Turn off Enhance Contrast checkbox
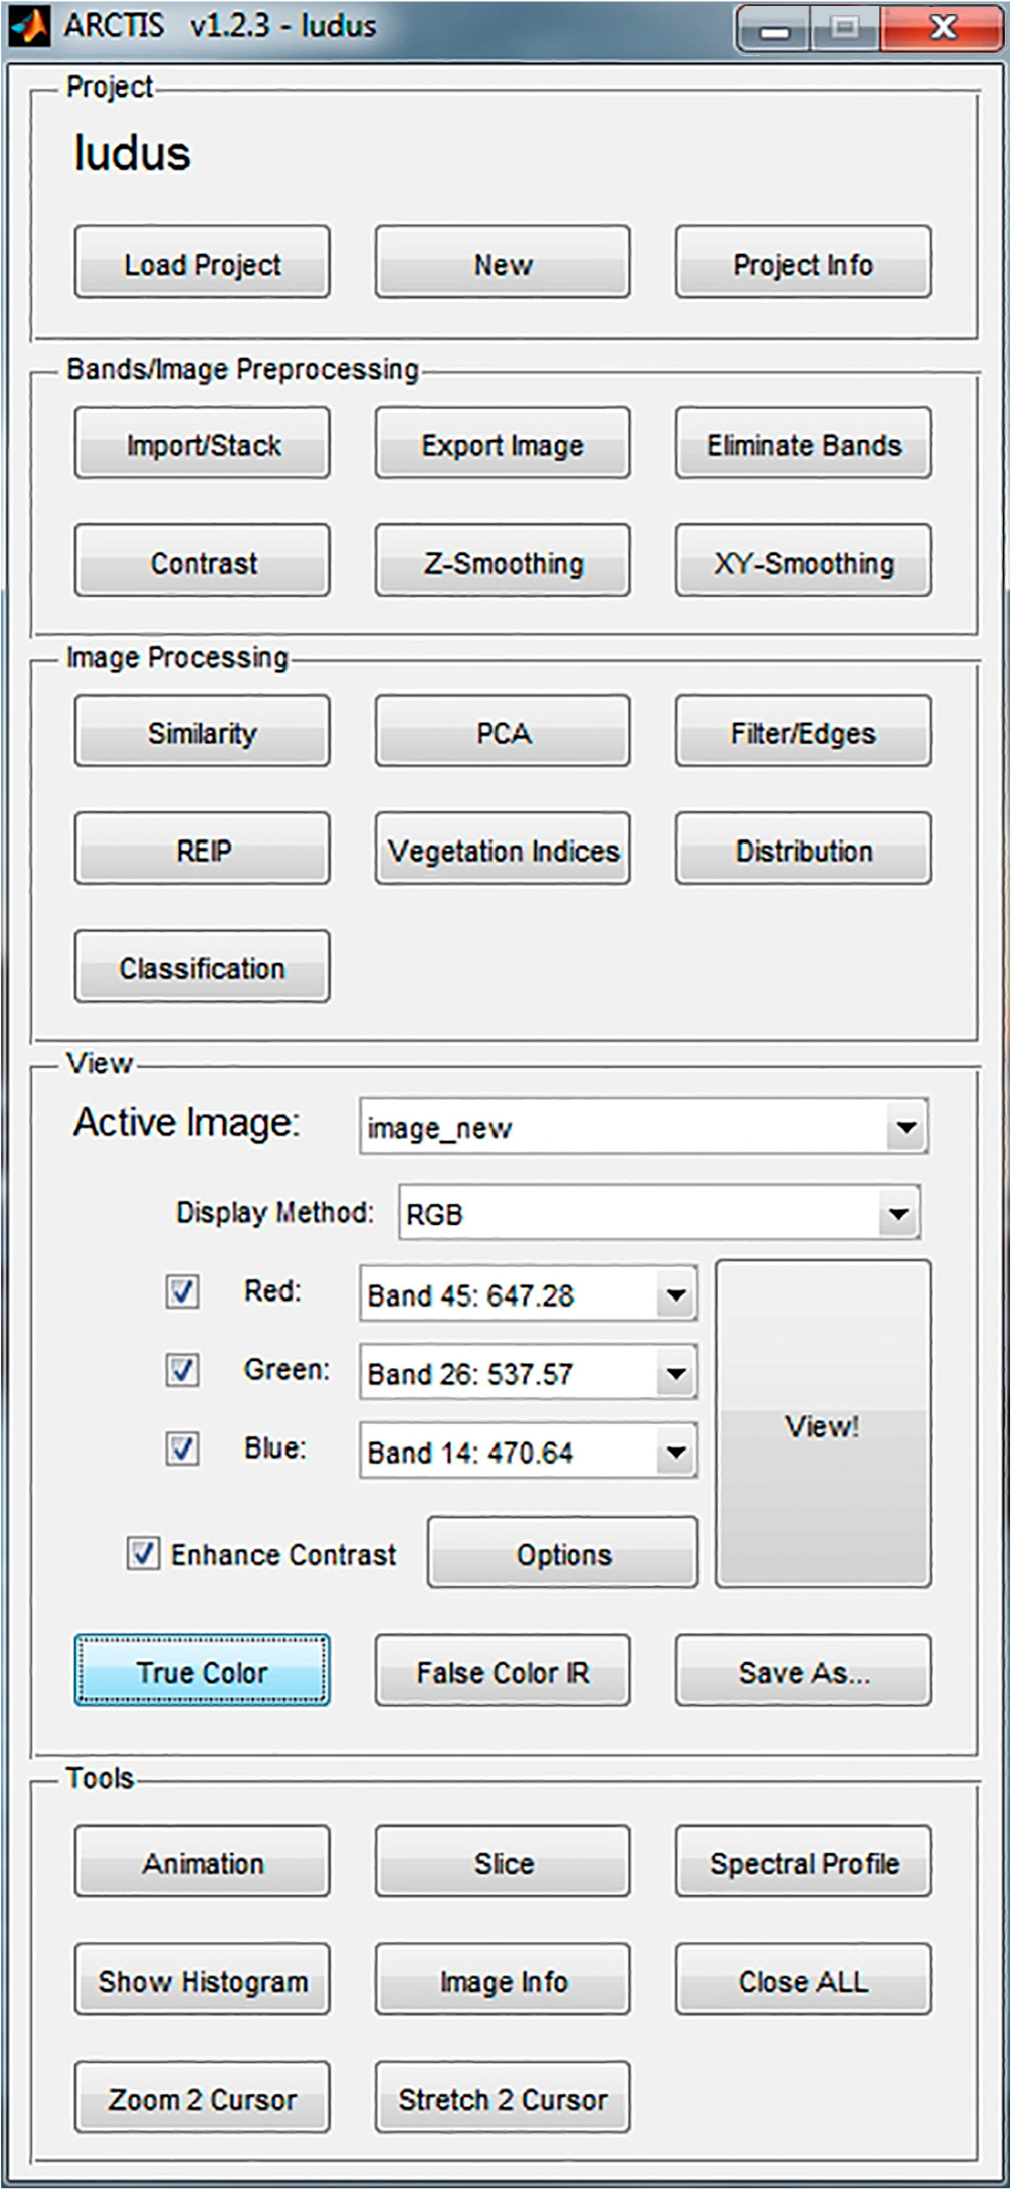 [143, 1553]
